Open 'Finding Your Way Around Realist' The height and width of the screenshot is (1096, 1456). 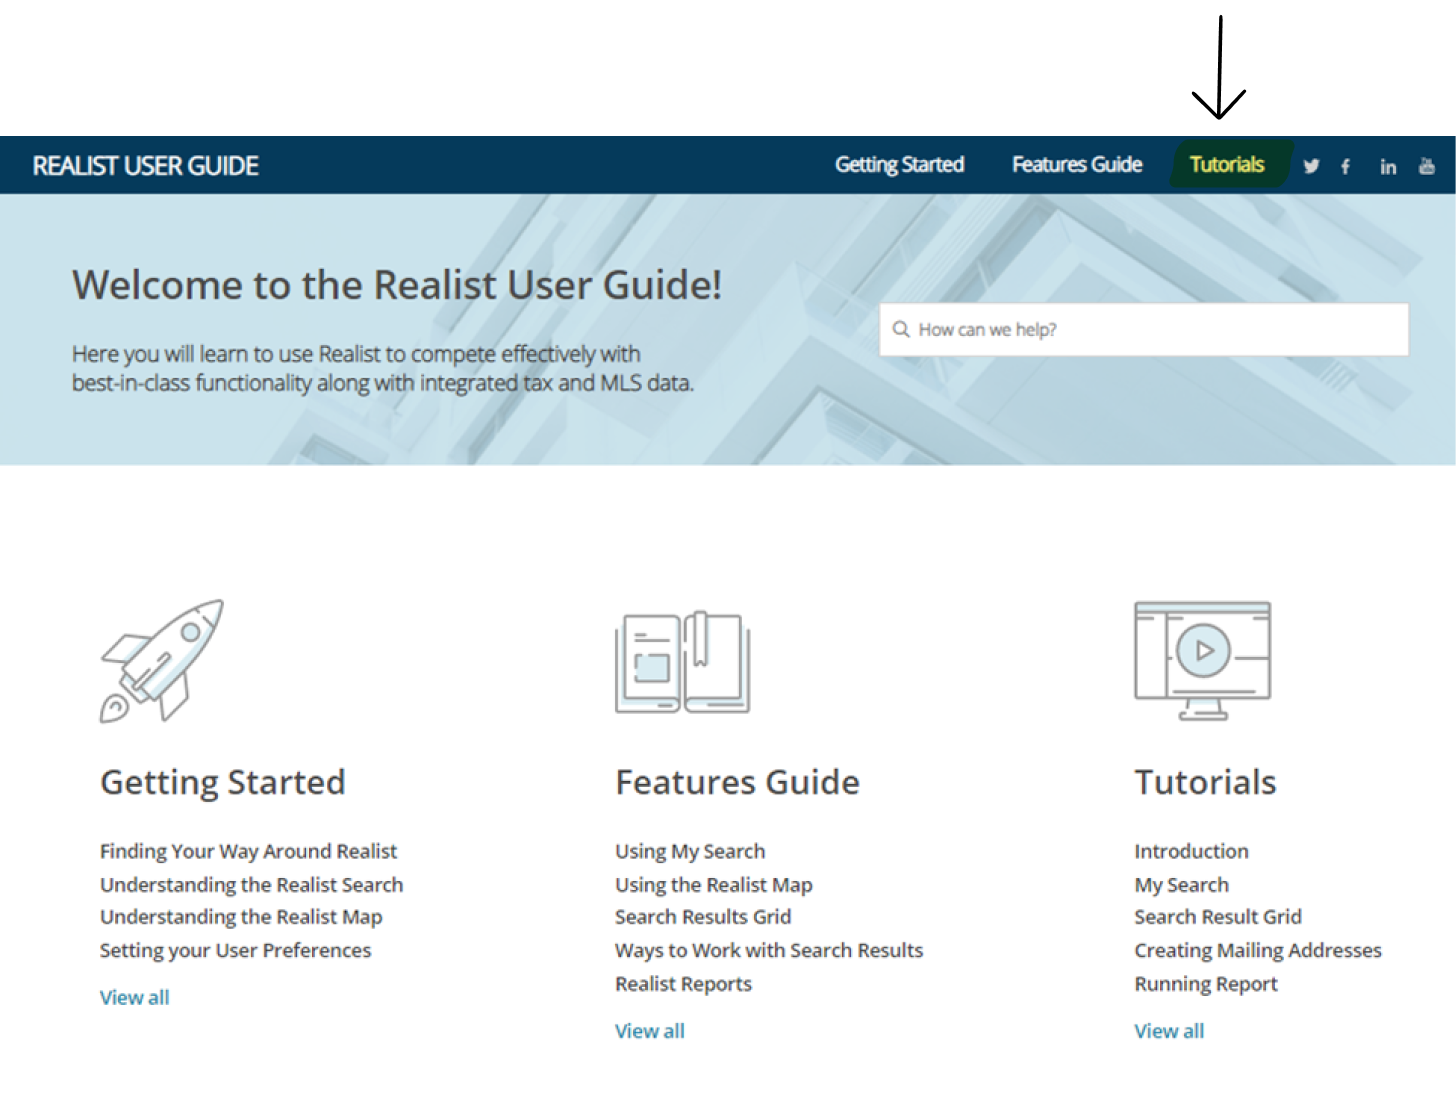[x=248, y=851]
